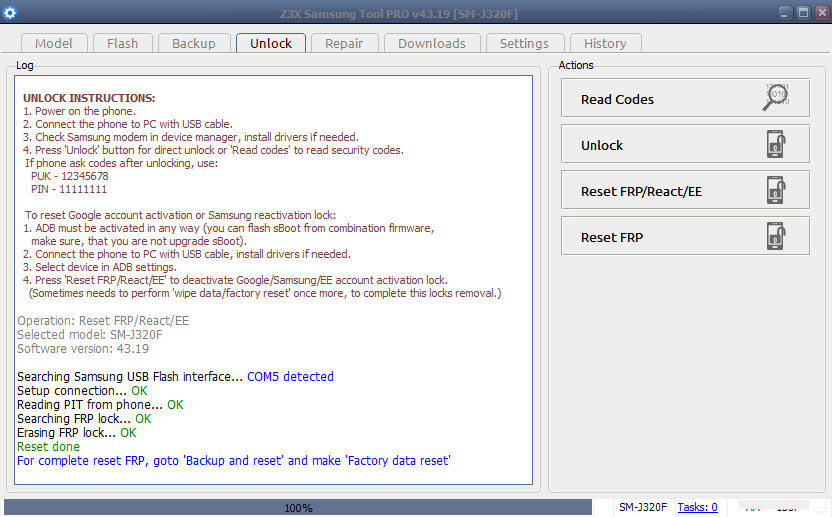The width and height of the screenshot is (832, 517).
Task: Click the SM-J320F status bar entry
Action: pyautogui.click(x=643, y=507)
